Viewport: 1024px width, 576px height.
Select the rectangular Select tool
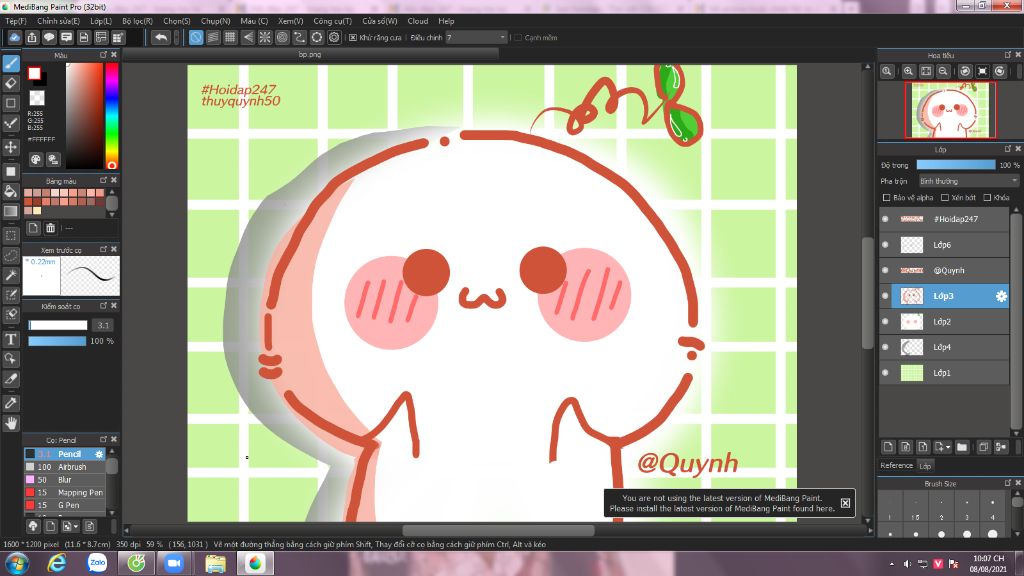point(11,235)
